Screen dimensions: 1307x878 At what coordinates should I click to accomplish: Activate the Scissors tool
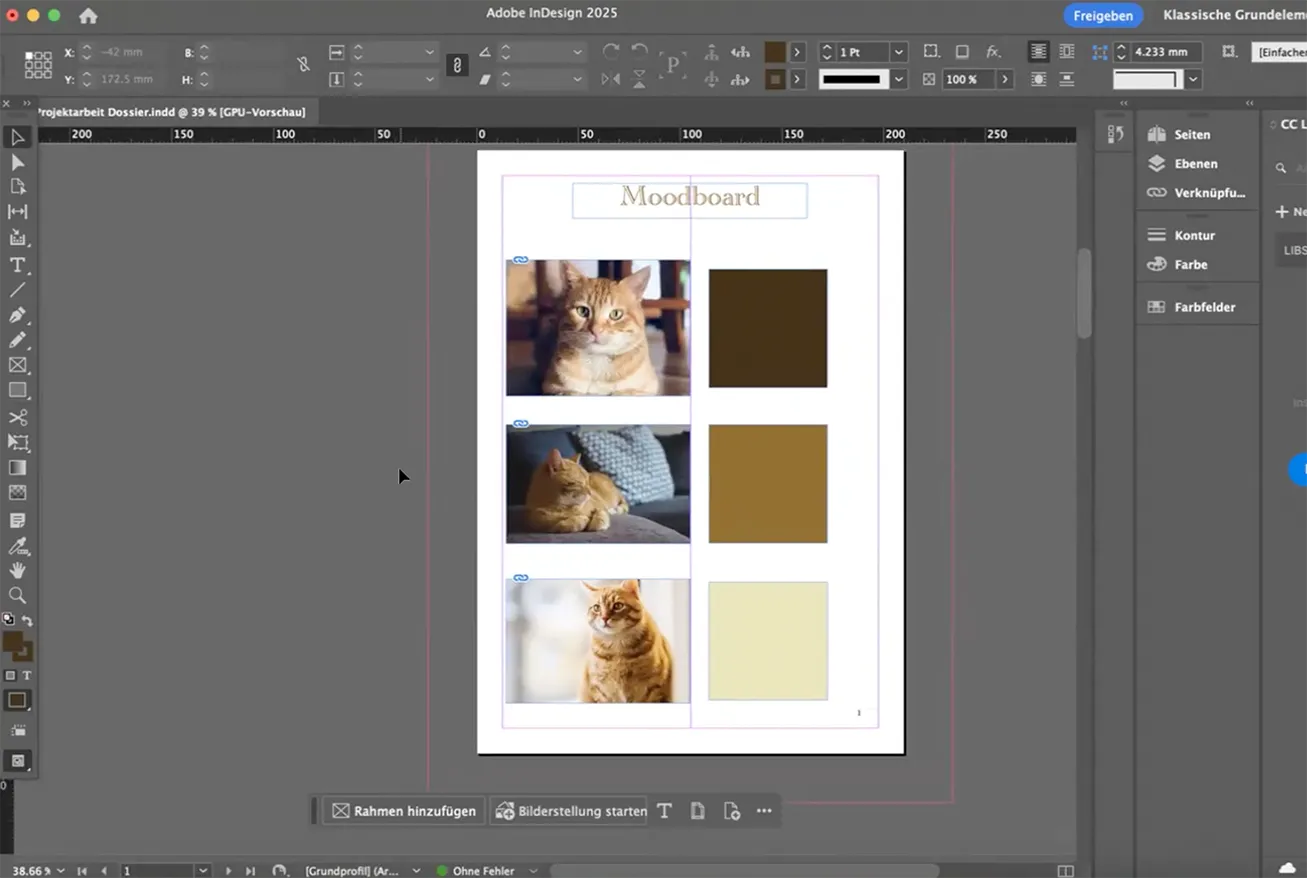(x=17, y=417)
